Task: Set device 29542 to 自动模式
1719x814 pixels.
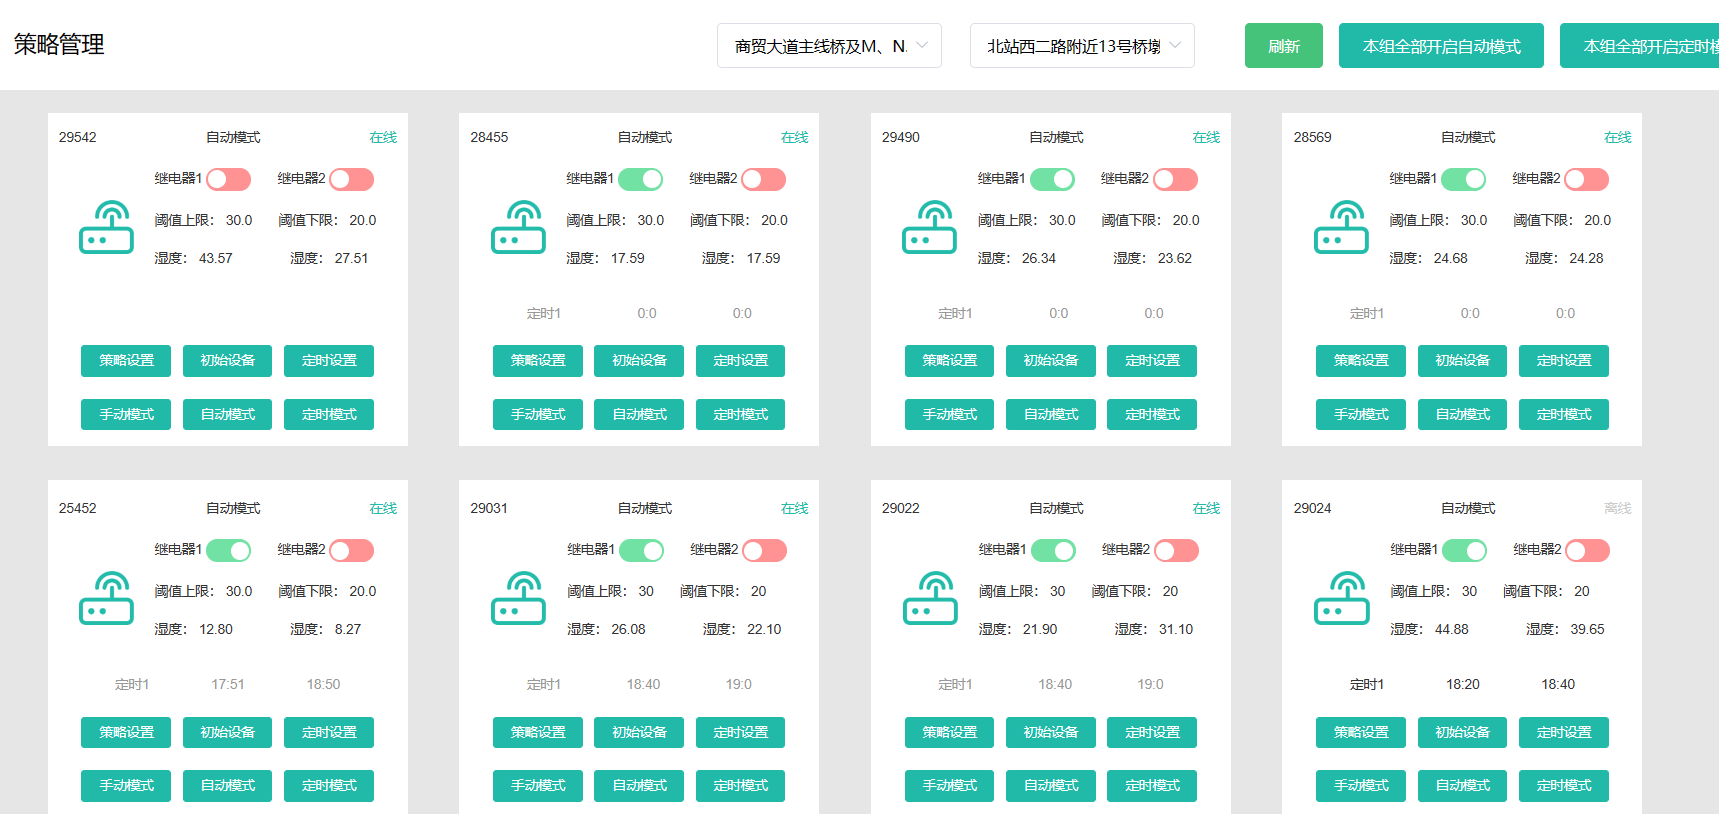Action: [227, 414]
